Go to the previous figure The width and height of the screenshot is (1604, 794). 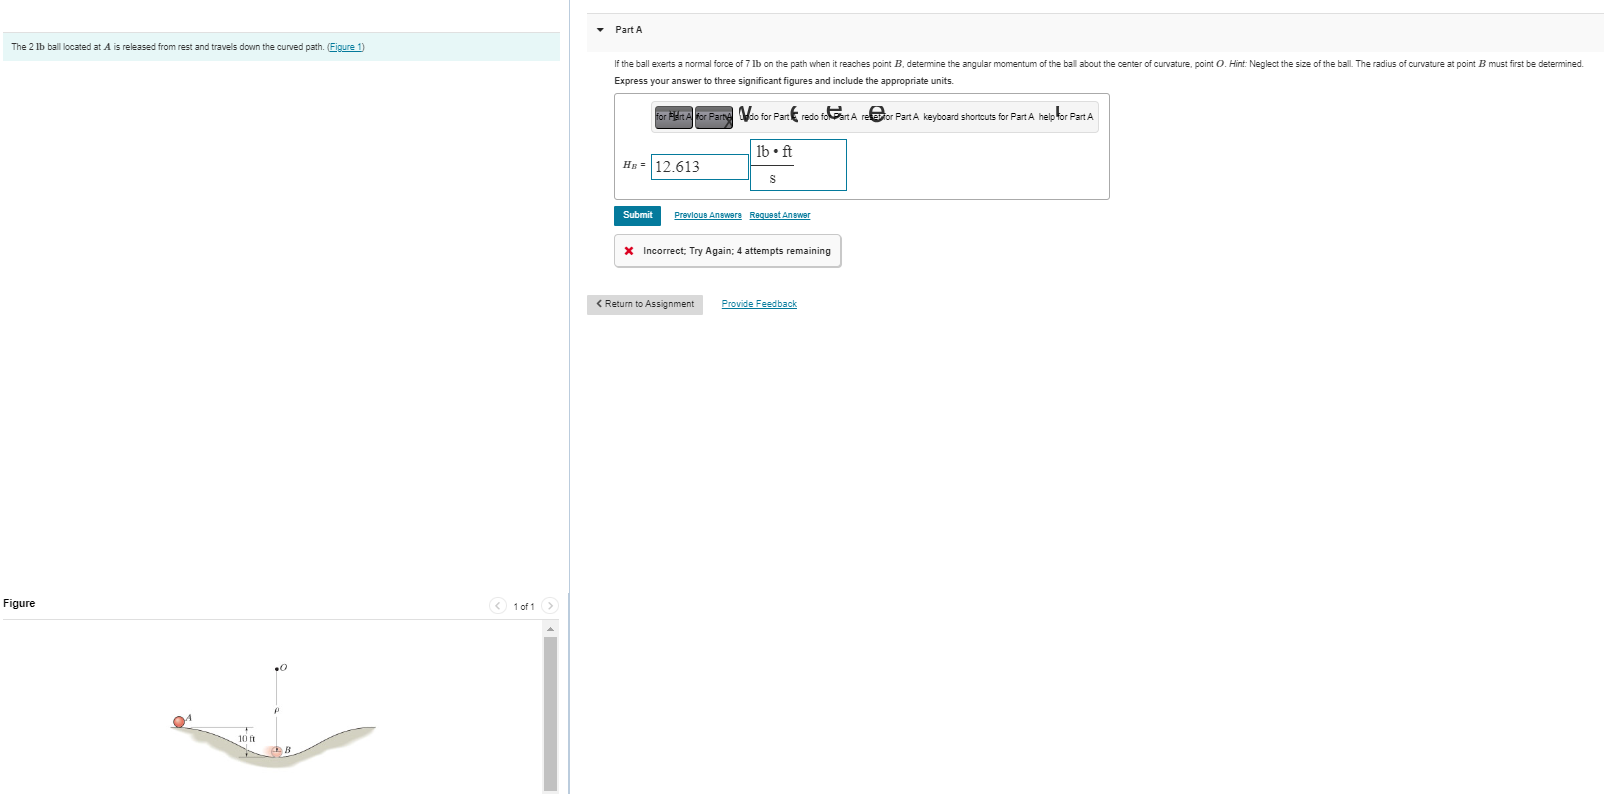click(498, 606)
